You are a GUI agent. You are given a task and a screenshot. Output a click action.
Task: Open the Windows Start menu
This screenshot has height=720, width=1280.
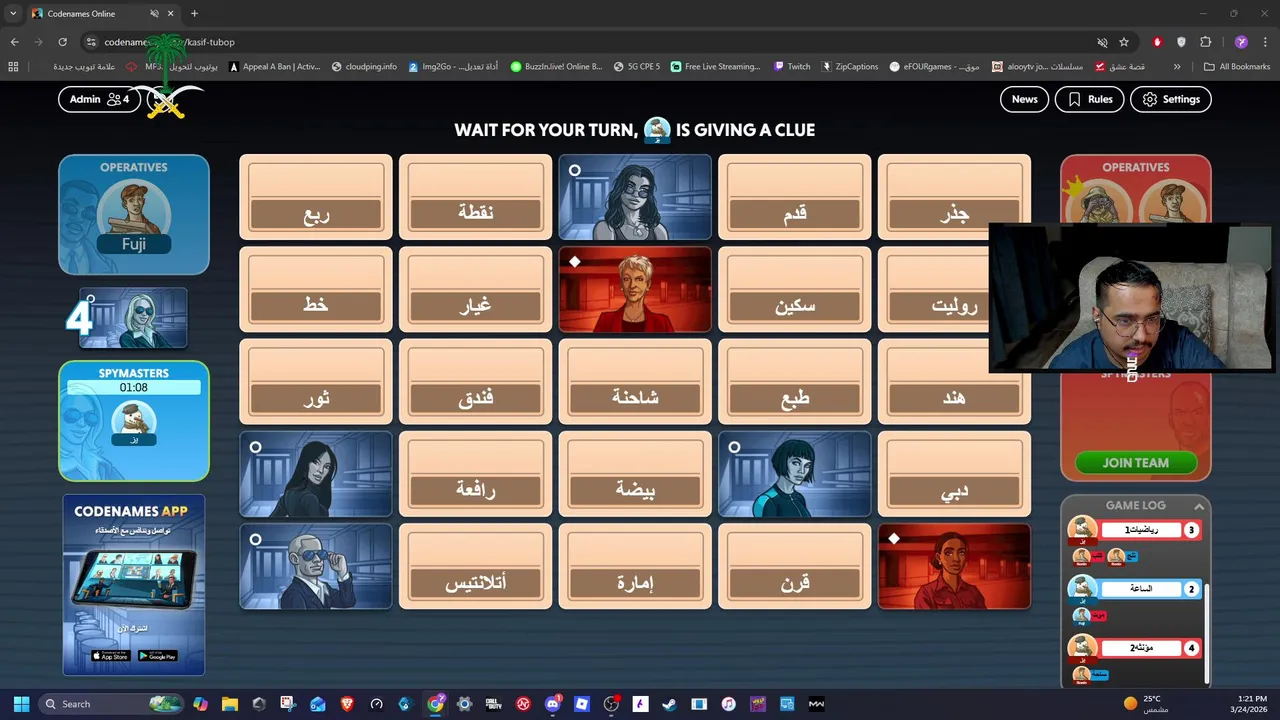(x=21, y=704)
